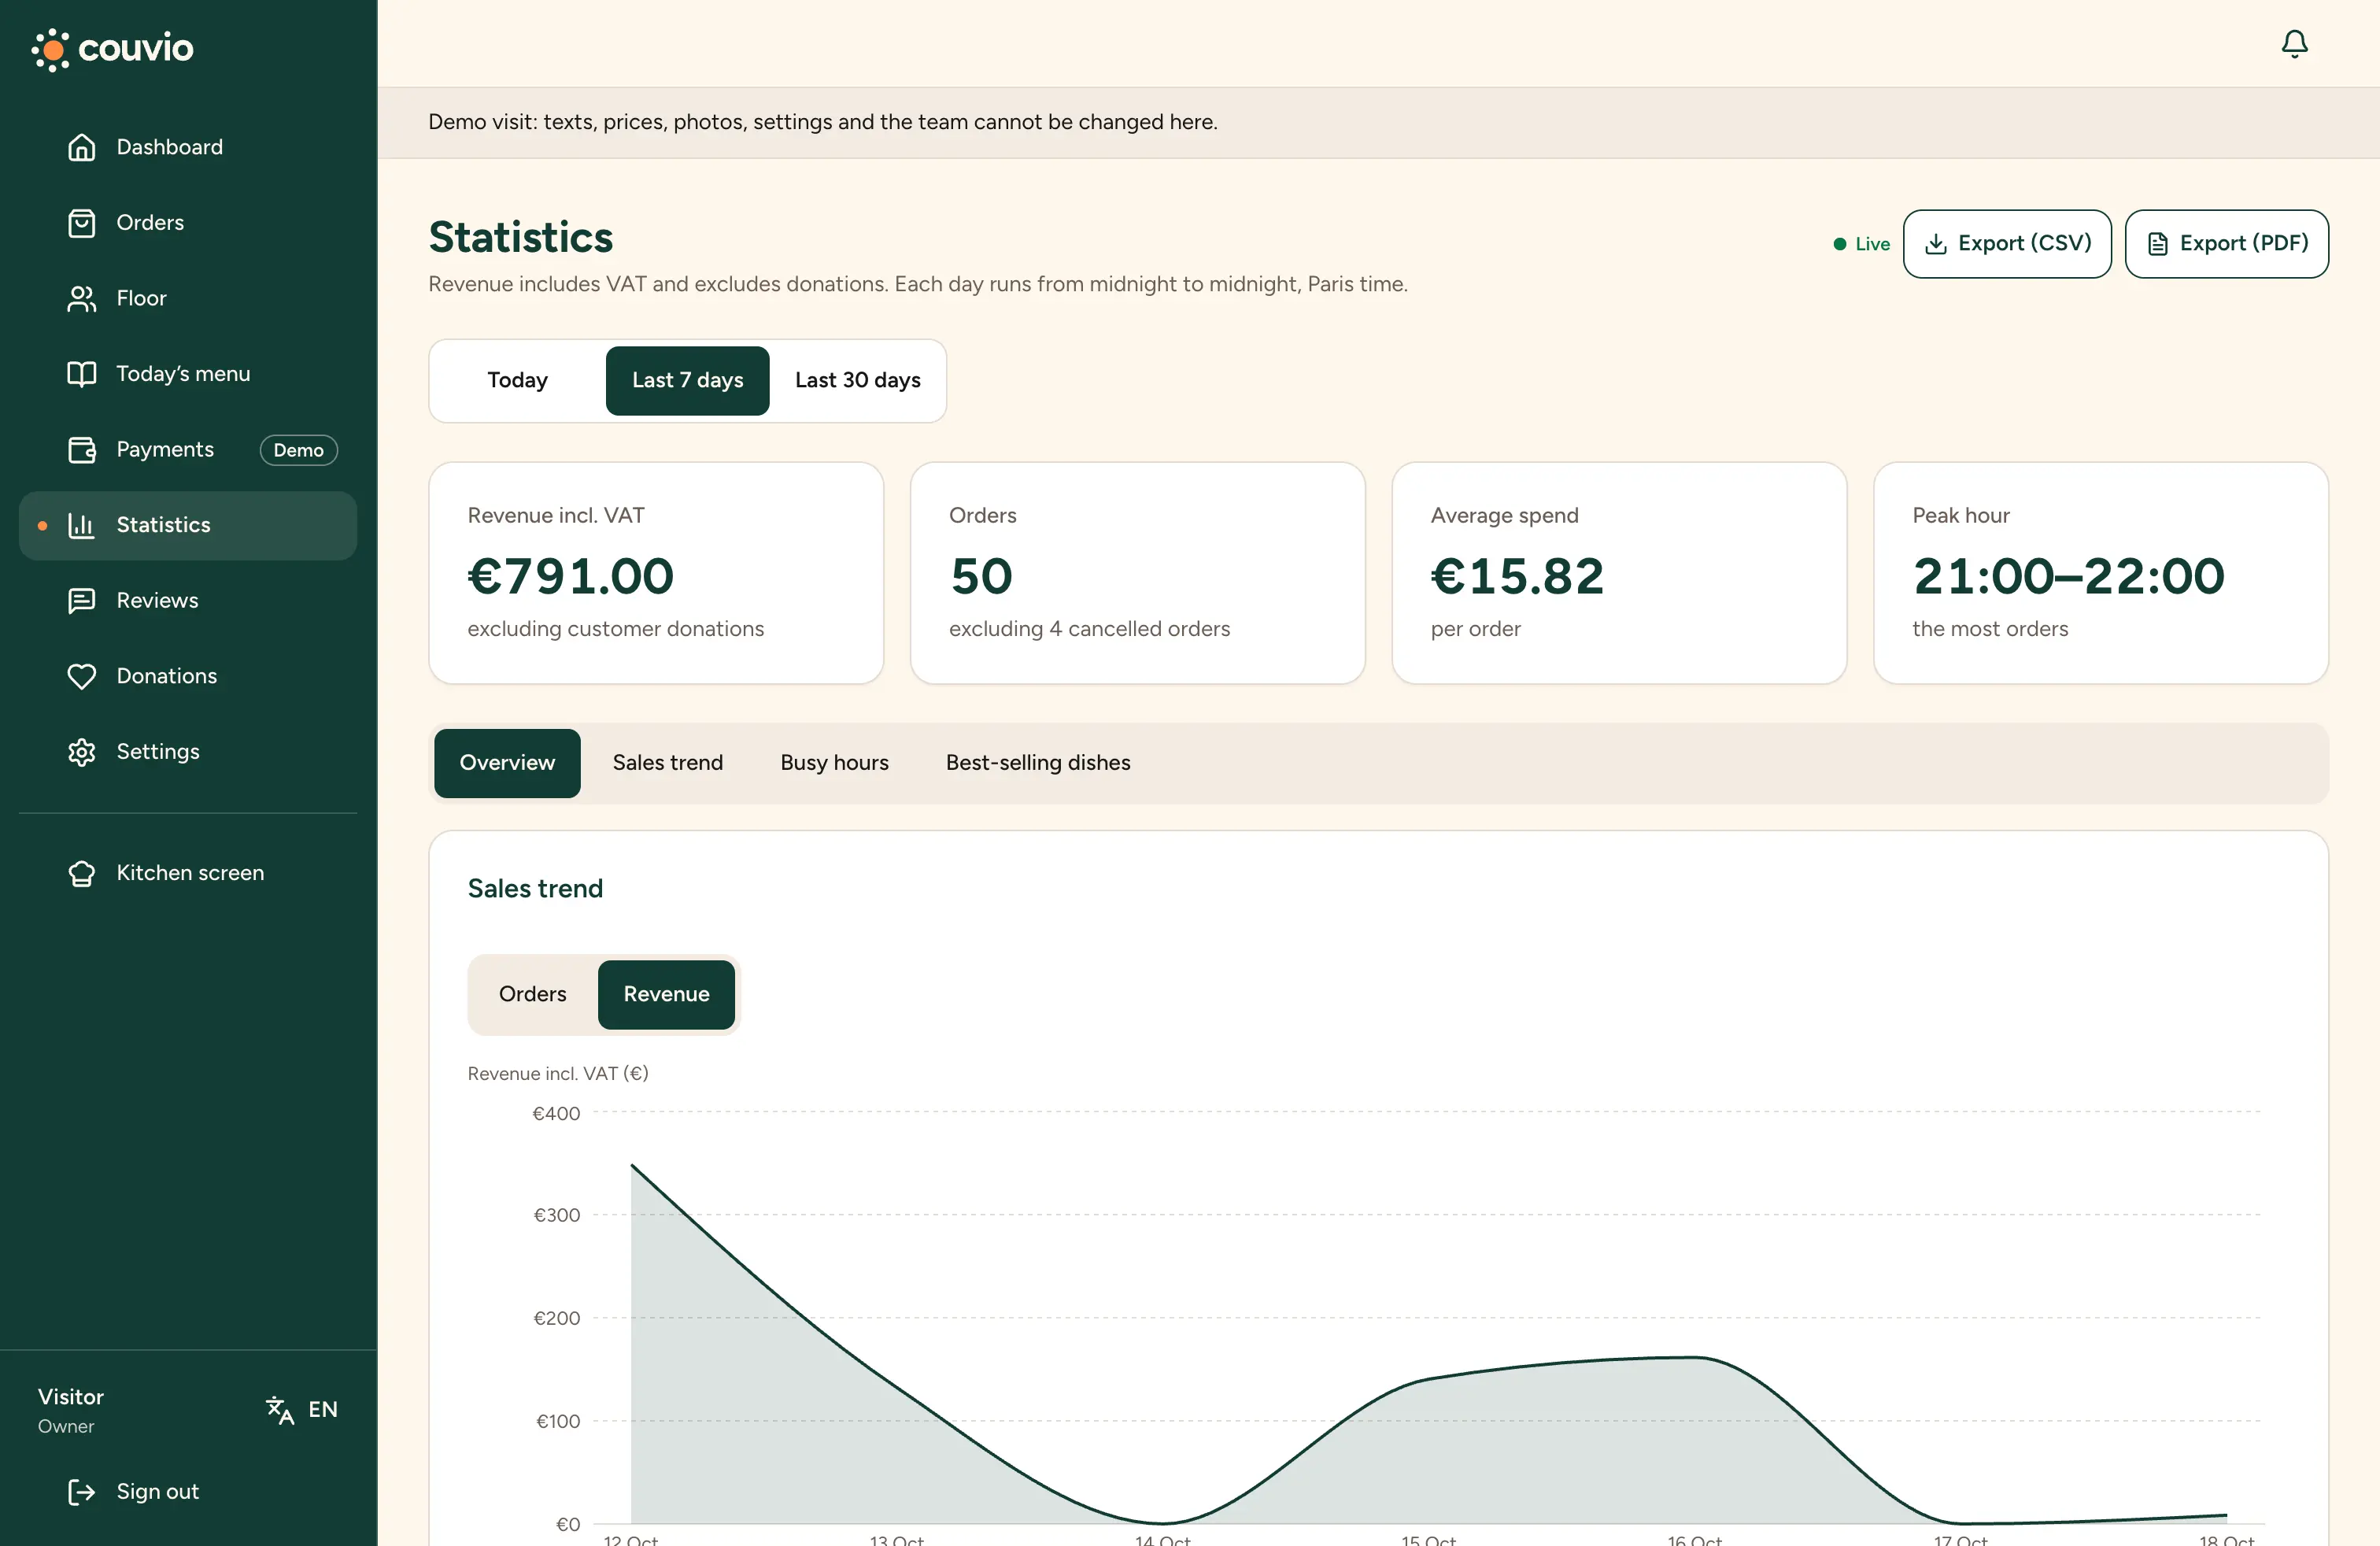The width and height of the screenshot is (2380, 1546).
Task: Select the Last 30 days range
Action: tap(858, 380)
